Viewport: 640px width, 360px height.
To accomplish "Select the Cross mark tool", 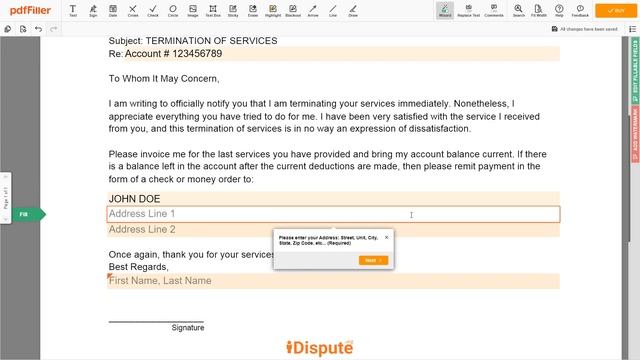I will click(x=133, y=11).
